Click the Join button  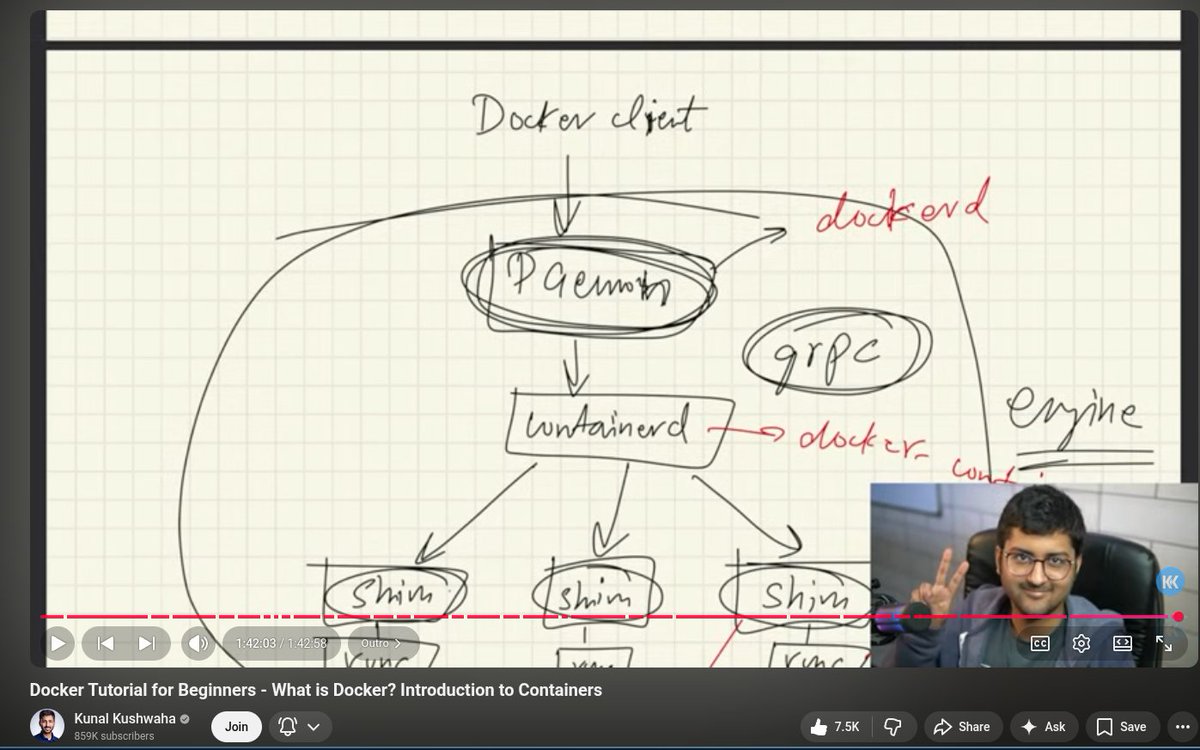[x=236, y=726]
